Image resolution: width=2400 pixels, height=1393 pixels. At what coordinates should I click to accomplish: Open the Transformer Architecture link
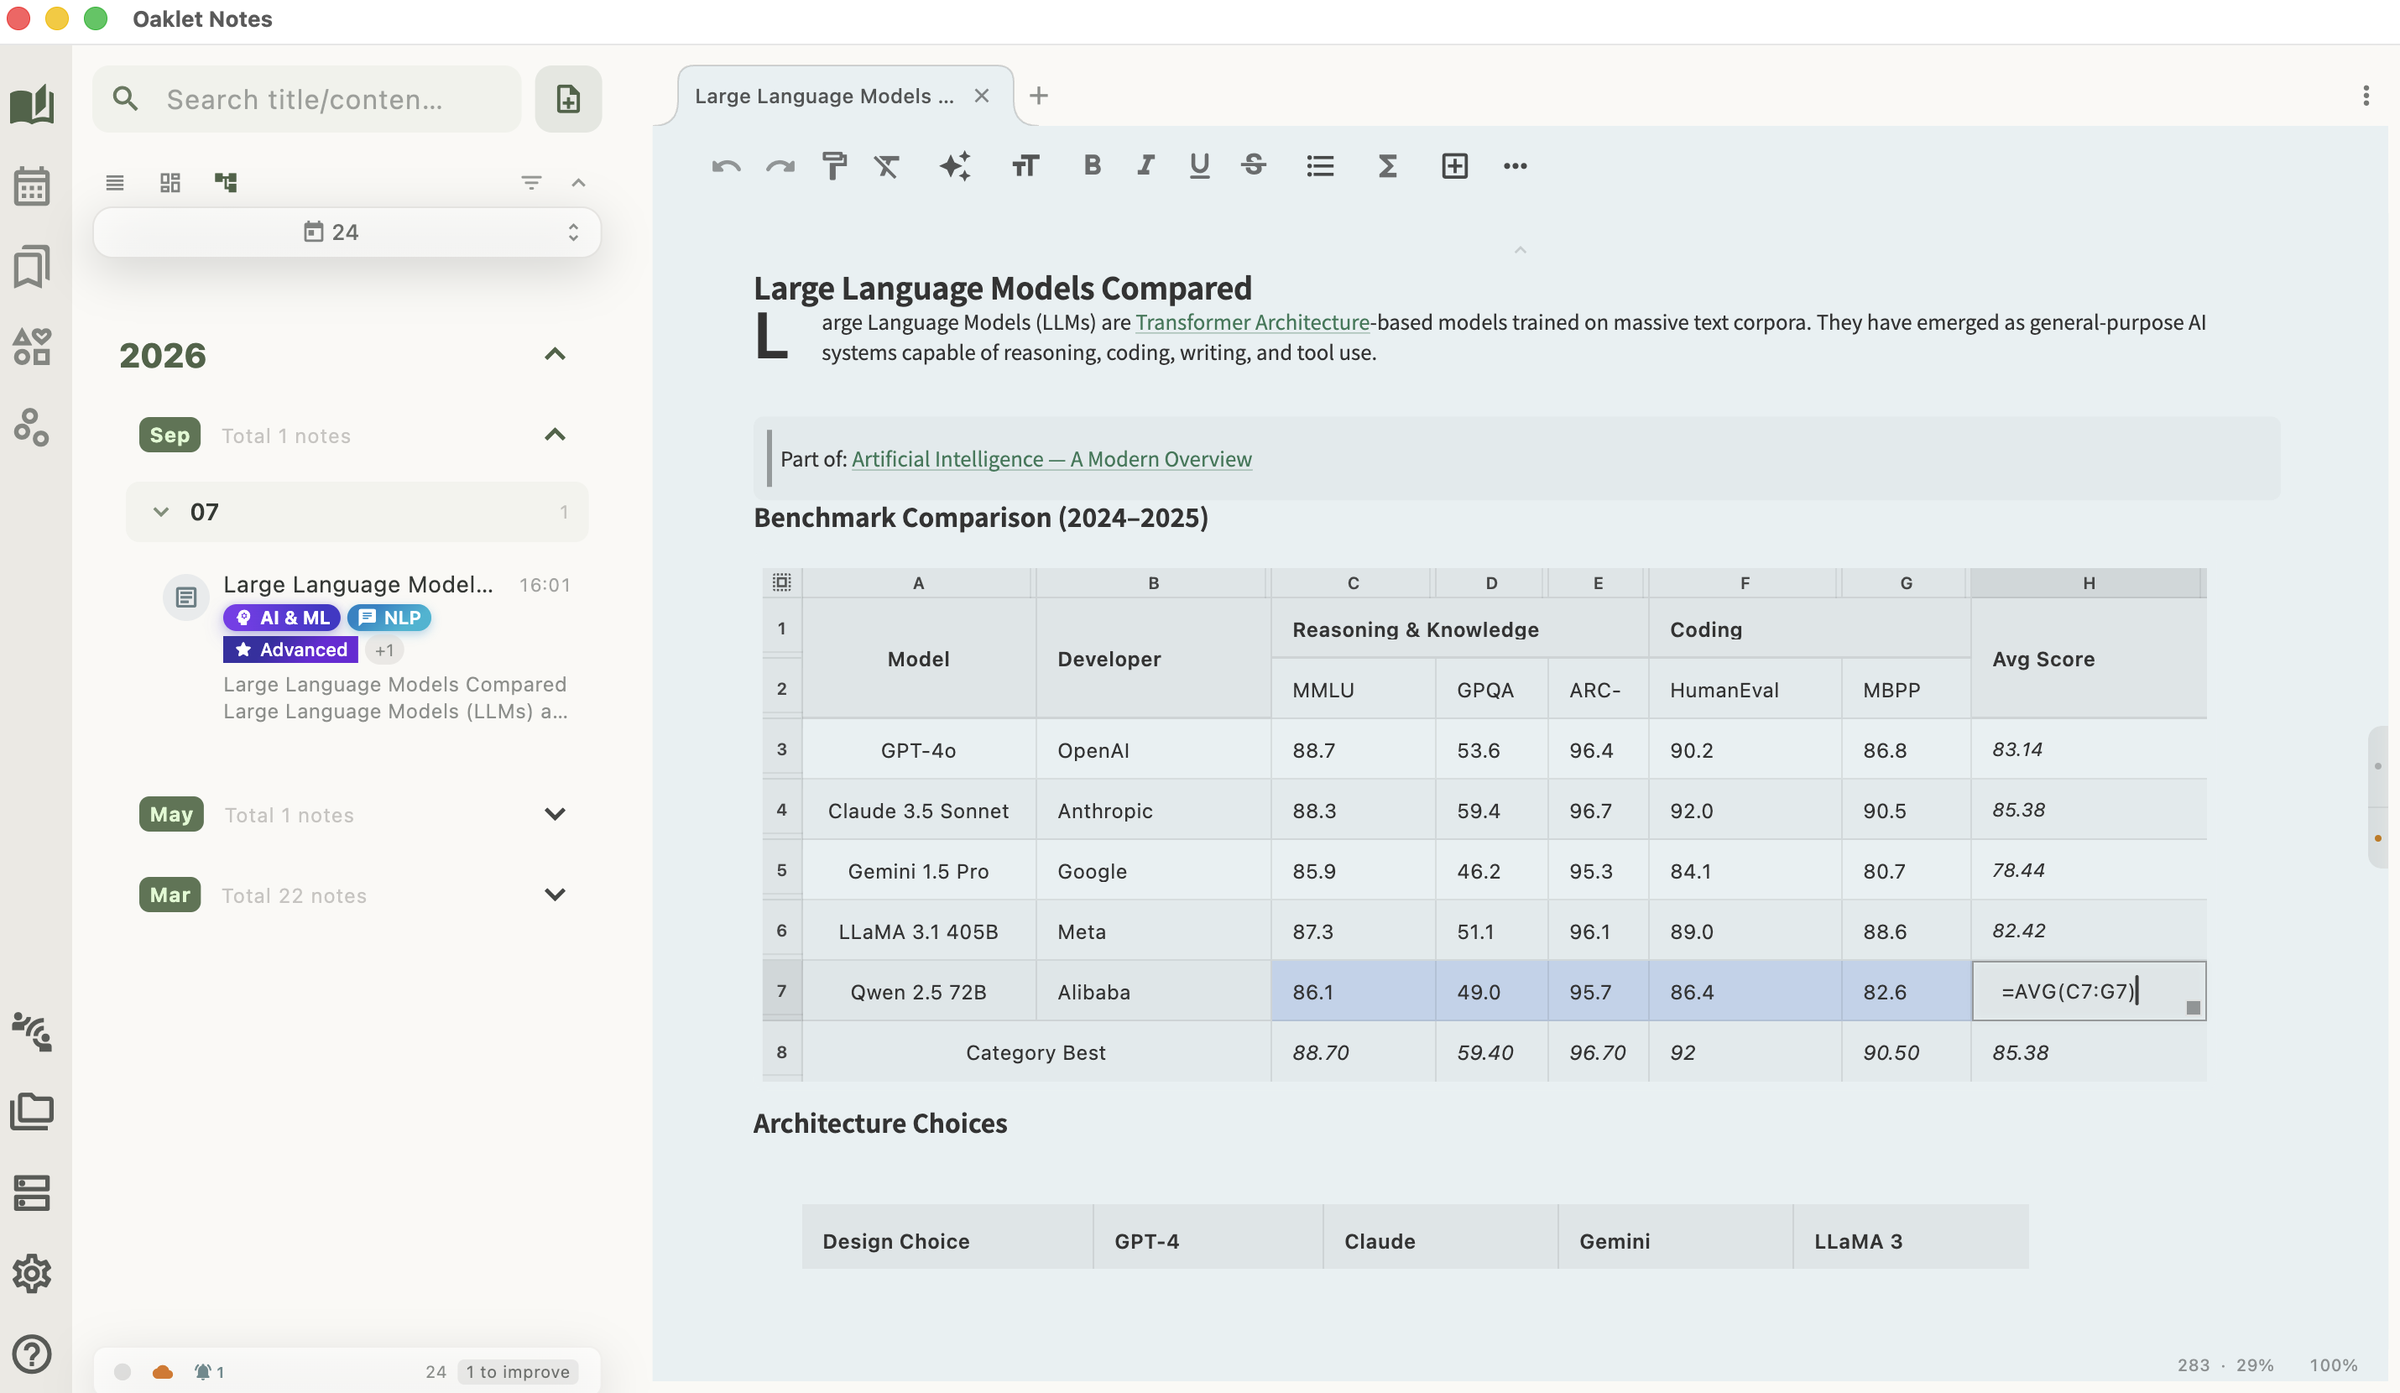1252,322
